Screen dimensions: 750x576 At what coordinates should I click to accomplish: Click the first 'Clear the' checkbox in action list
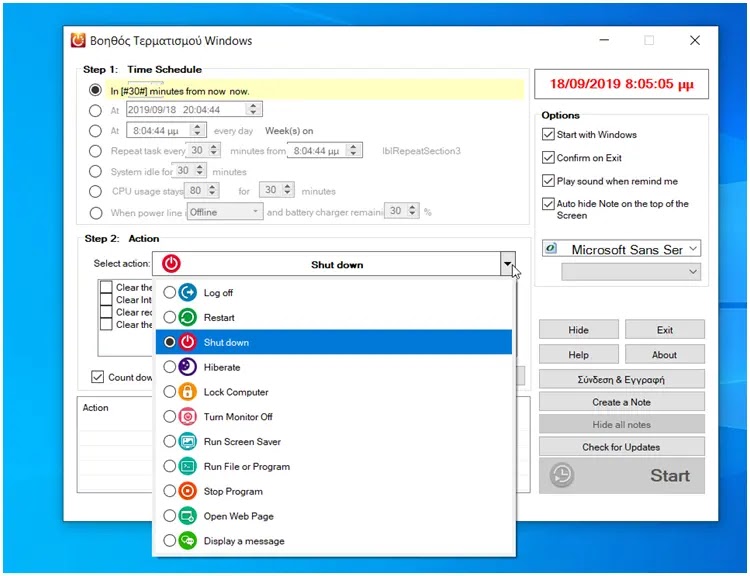(106, 287)
